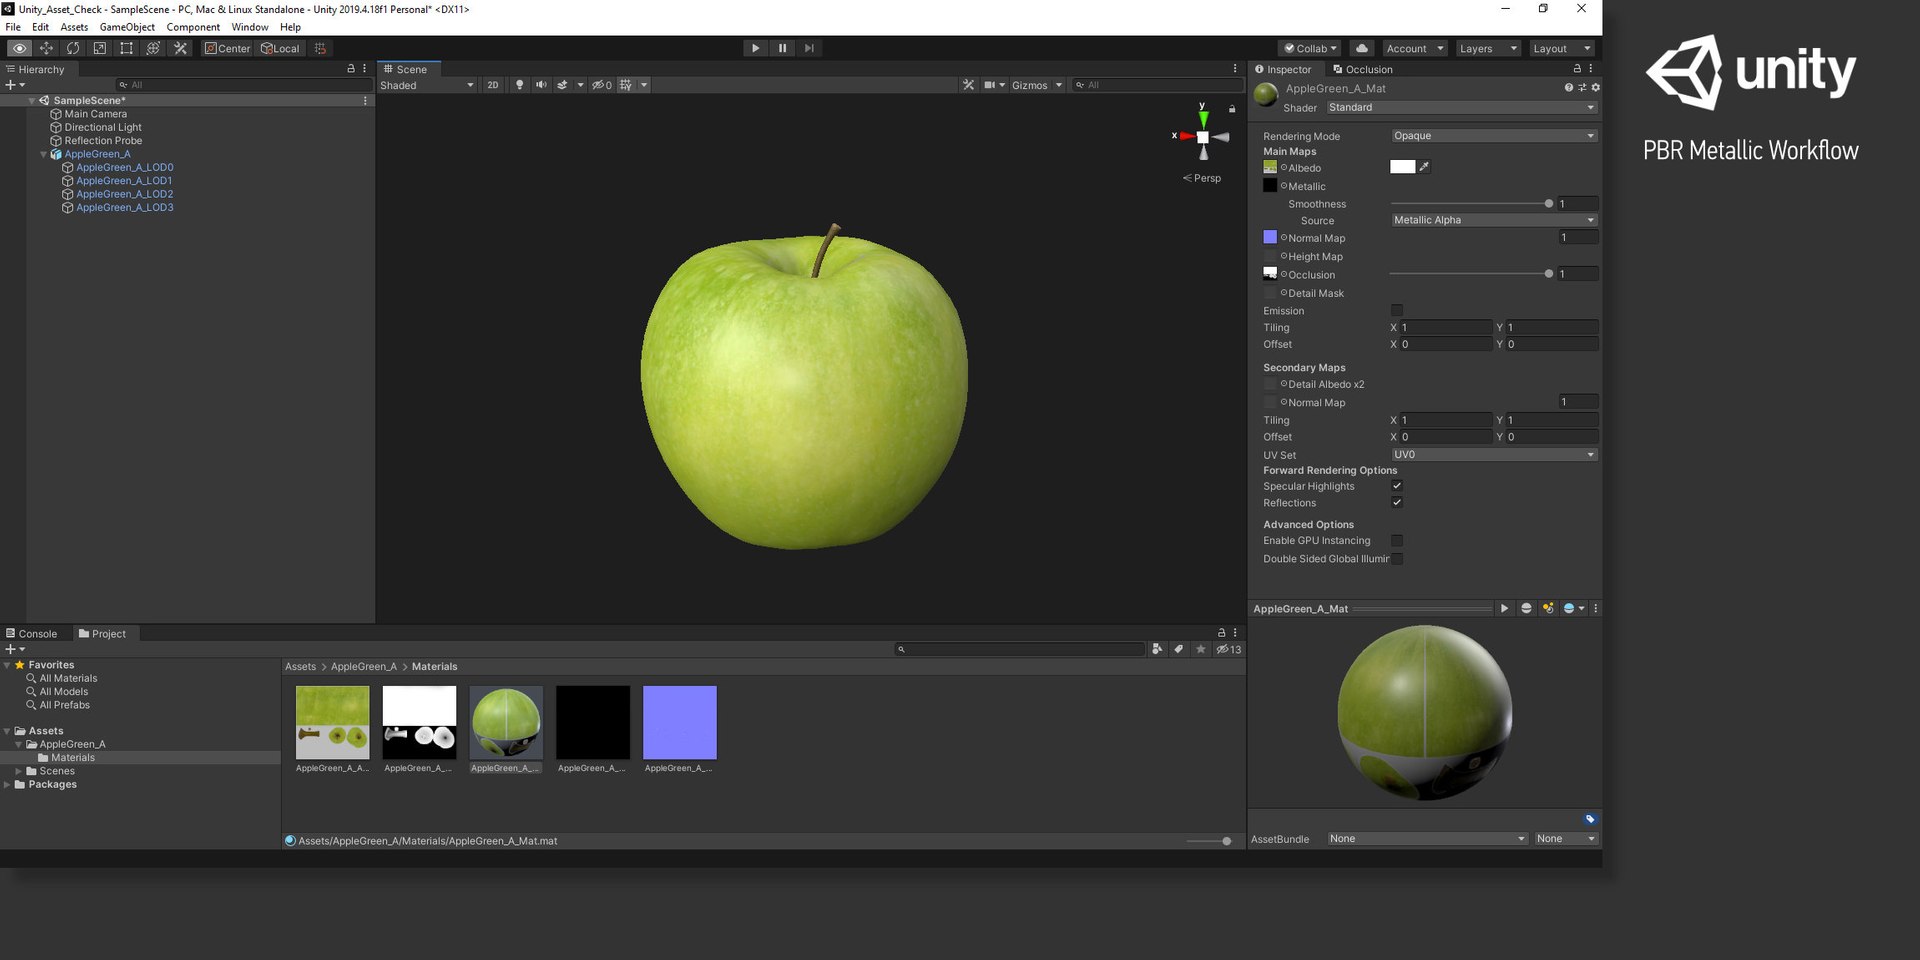Open the Collab dropdown
Image resolution: width=1920 pixels, height=960 pixels.
1310,48
